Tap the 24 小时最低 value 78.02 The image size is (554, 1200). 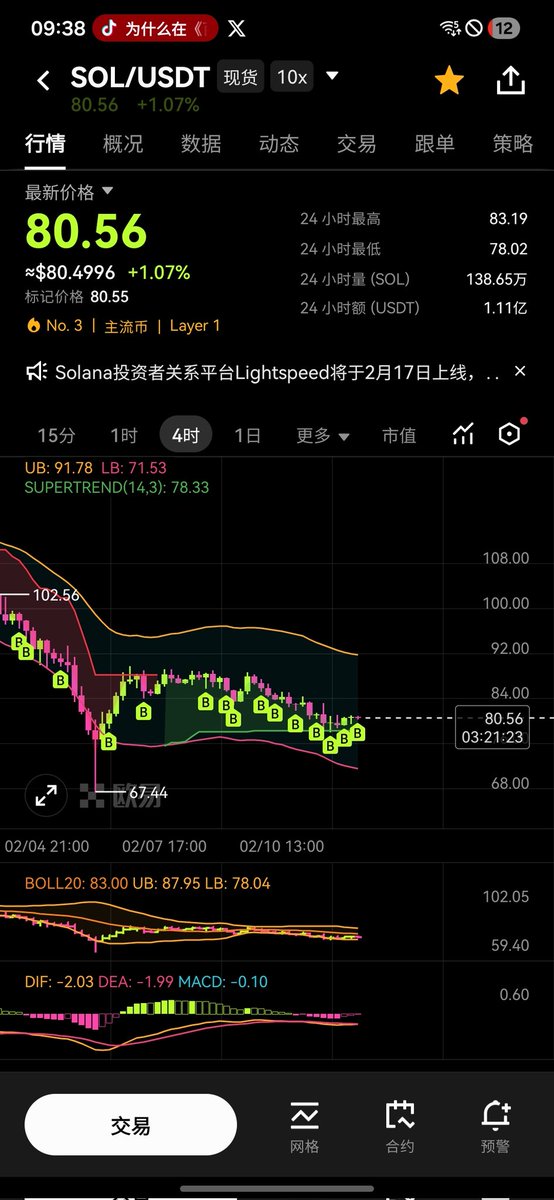click(509, 248)
